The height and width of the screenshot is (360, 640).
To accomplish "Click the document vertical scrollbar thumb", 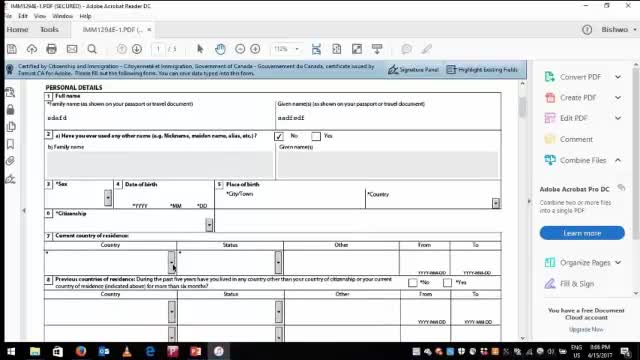I will [x=522, y=107].
